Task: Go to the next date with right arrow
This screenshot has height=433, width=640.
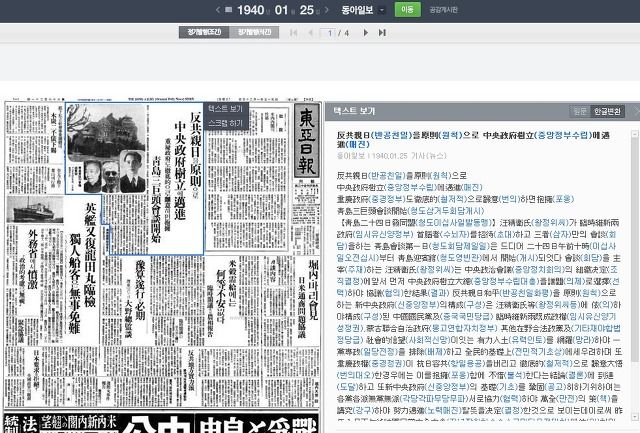Action: [326, 10]
